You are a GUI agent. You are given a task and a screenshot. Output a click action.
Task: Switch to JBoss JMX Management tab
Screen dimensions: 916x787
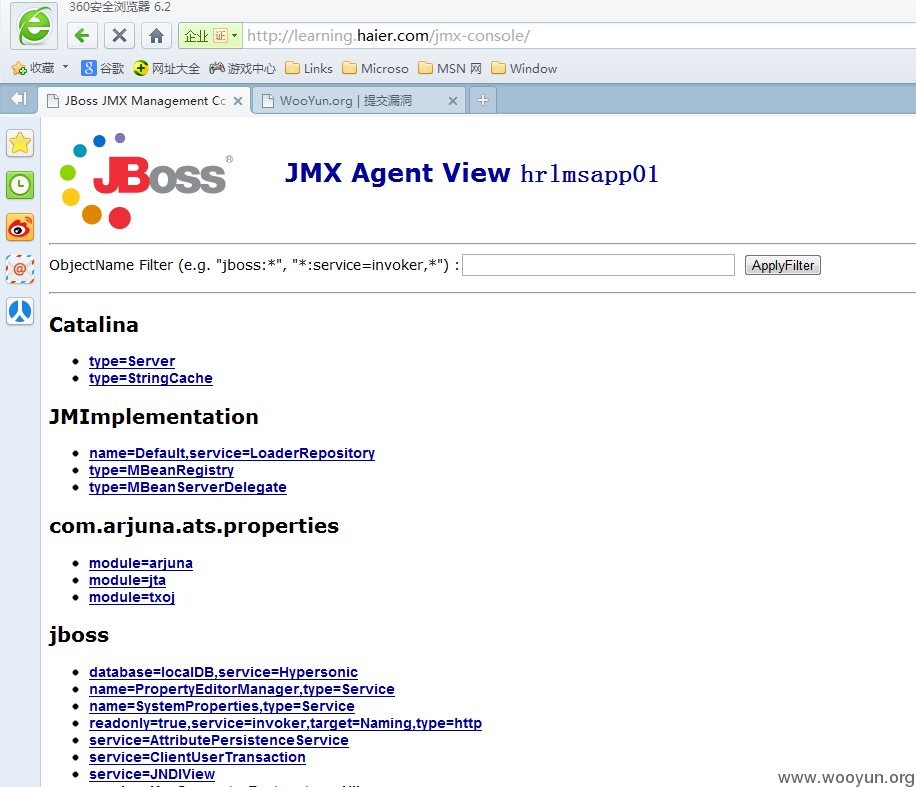144,100
